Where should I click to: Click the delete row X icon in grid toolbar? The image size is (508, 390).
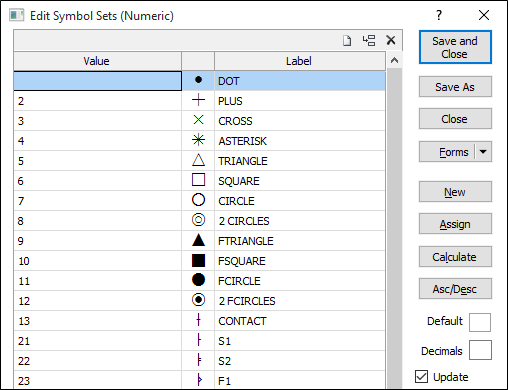[x=391, y=40]
